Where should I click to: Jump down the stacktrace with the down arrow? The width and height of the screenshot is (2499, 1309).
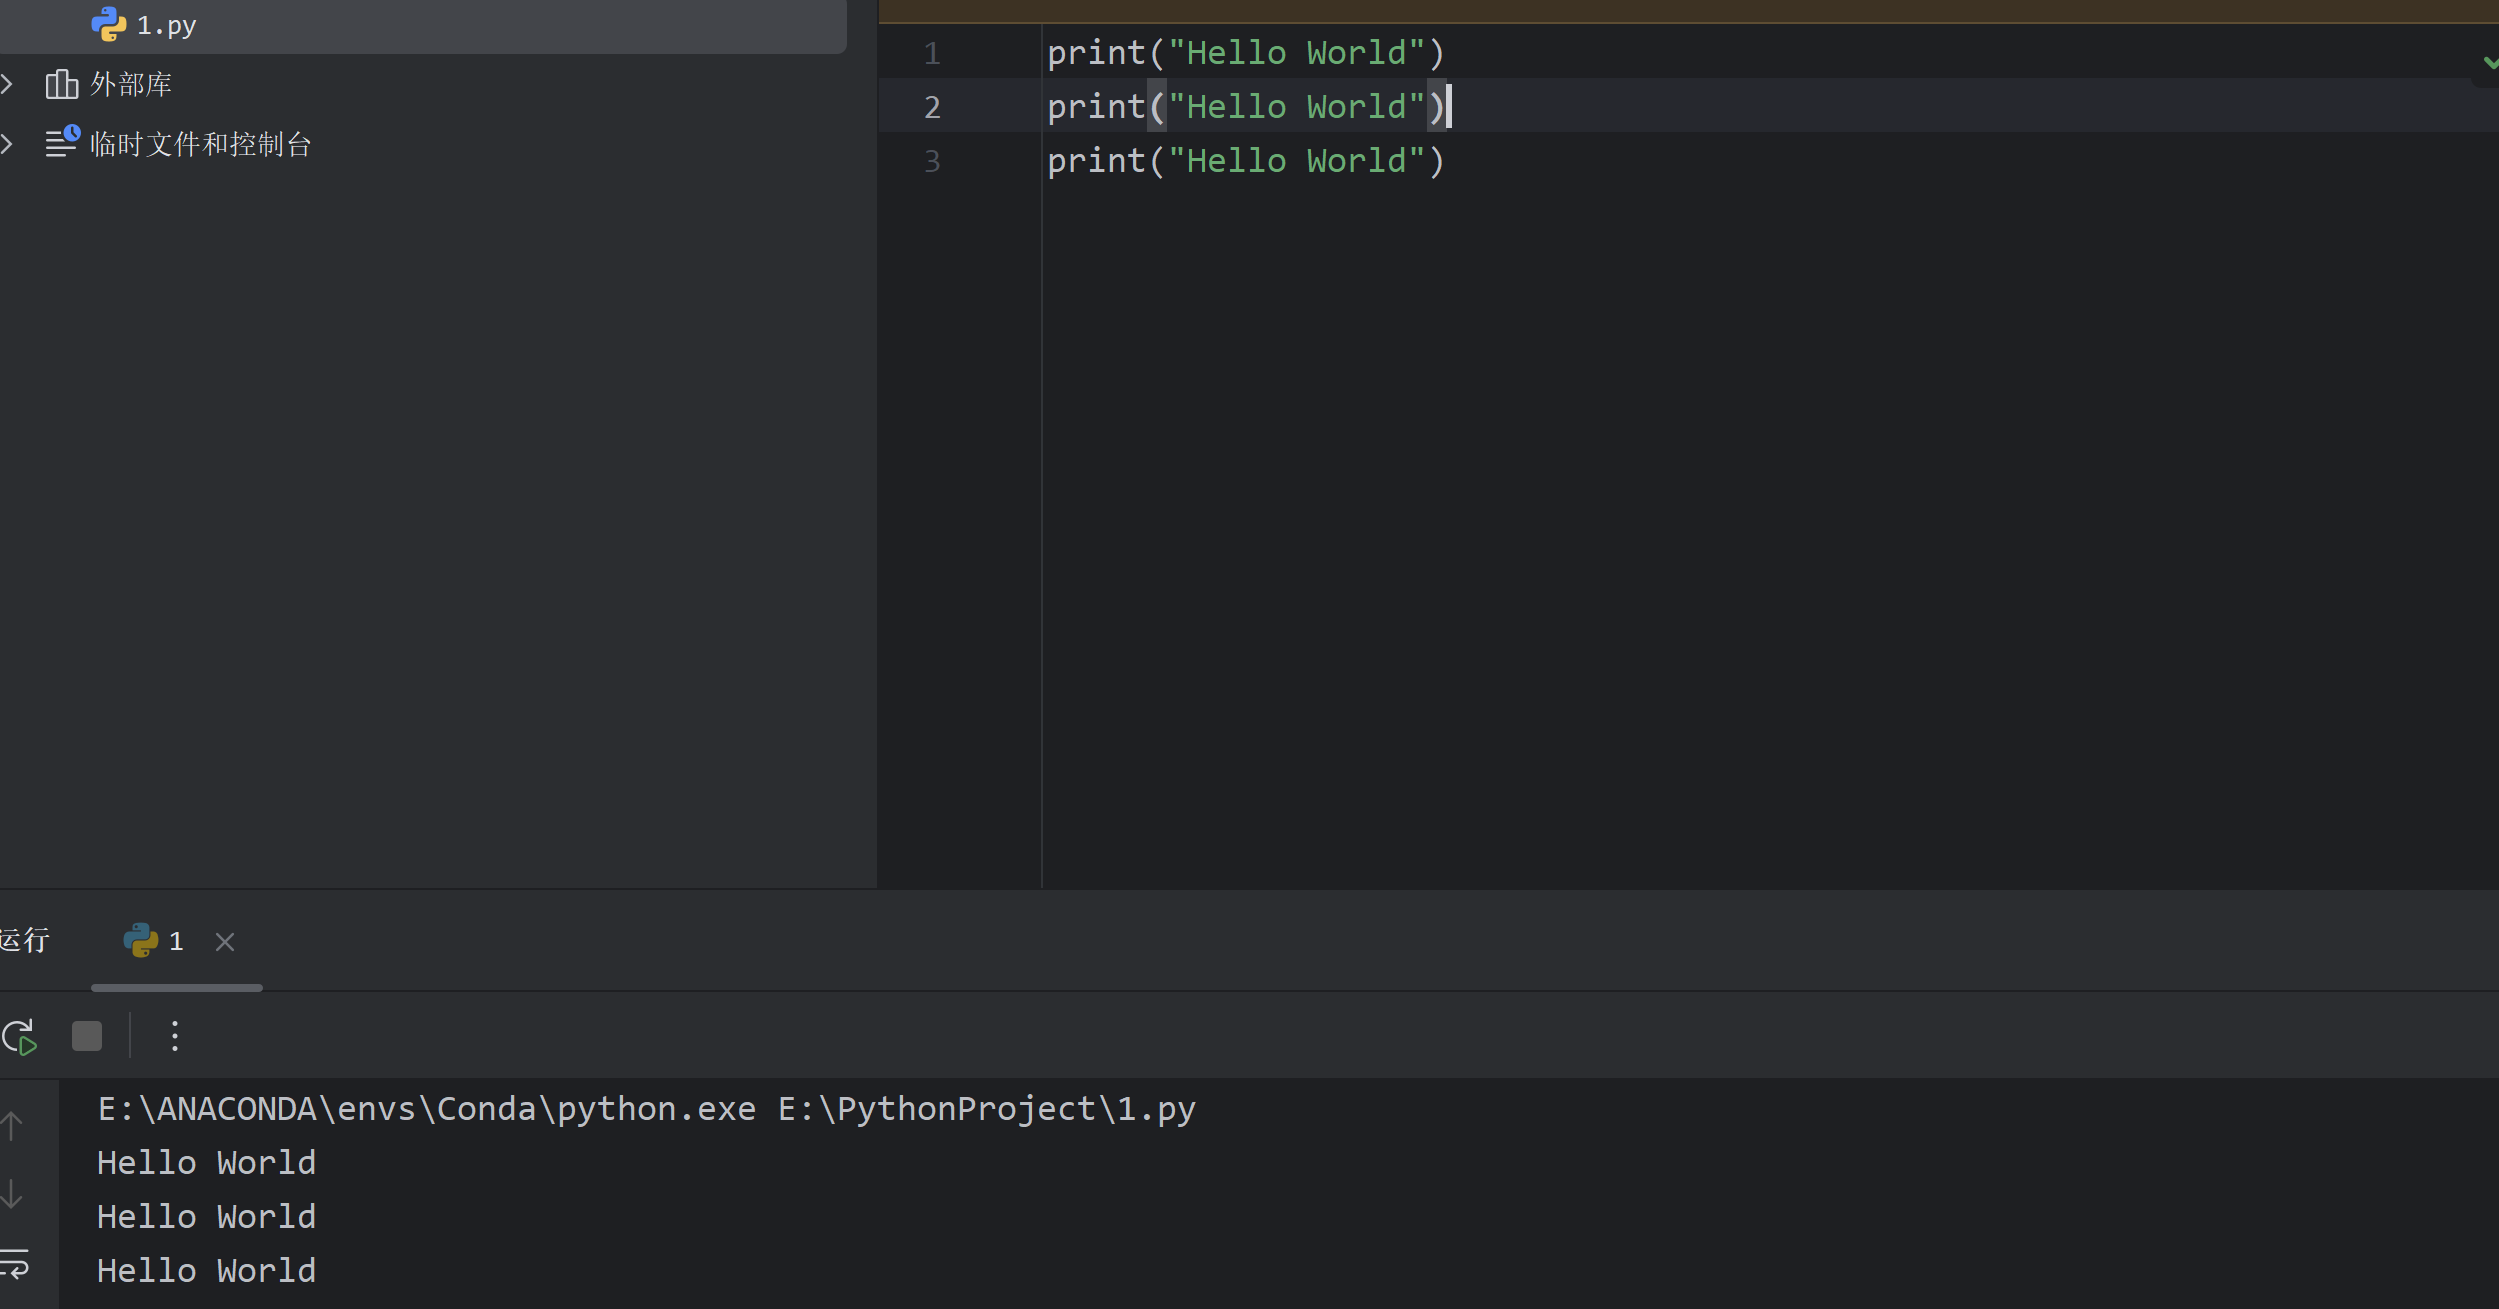[12, 1192]
